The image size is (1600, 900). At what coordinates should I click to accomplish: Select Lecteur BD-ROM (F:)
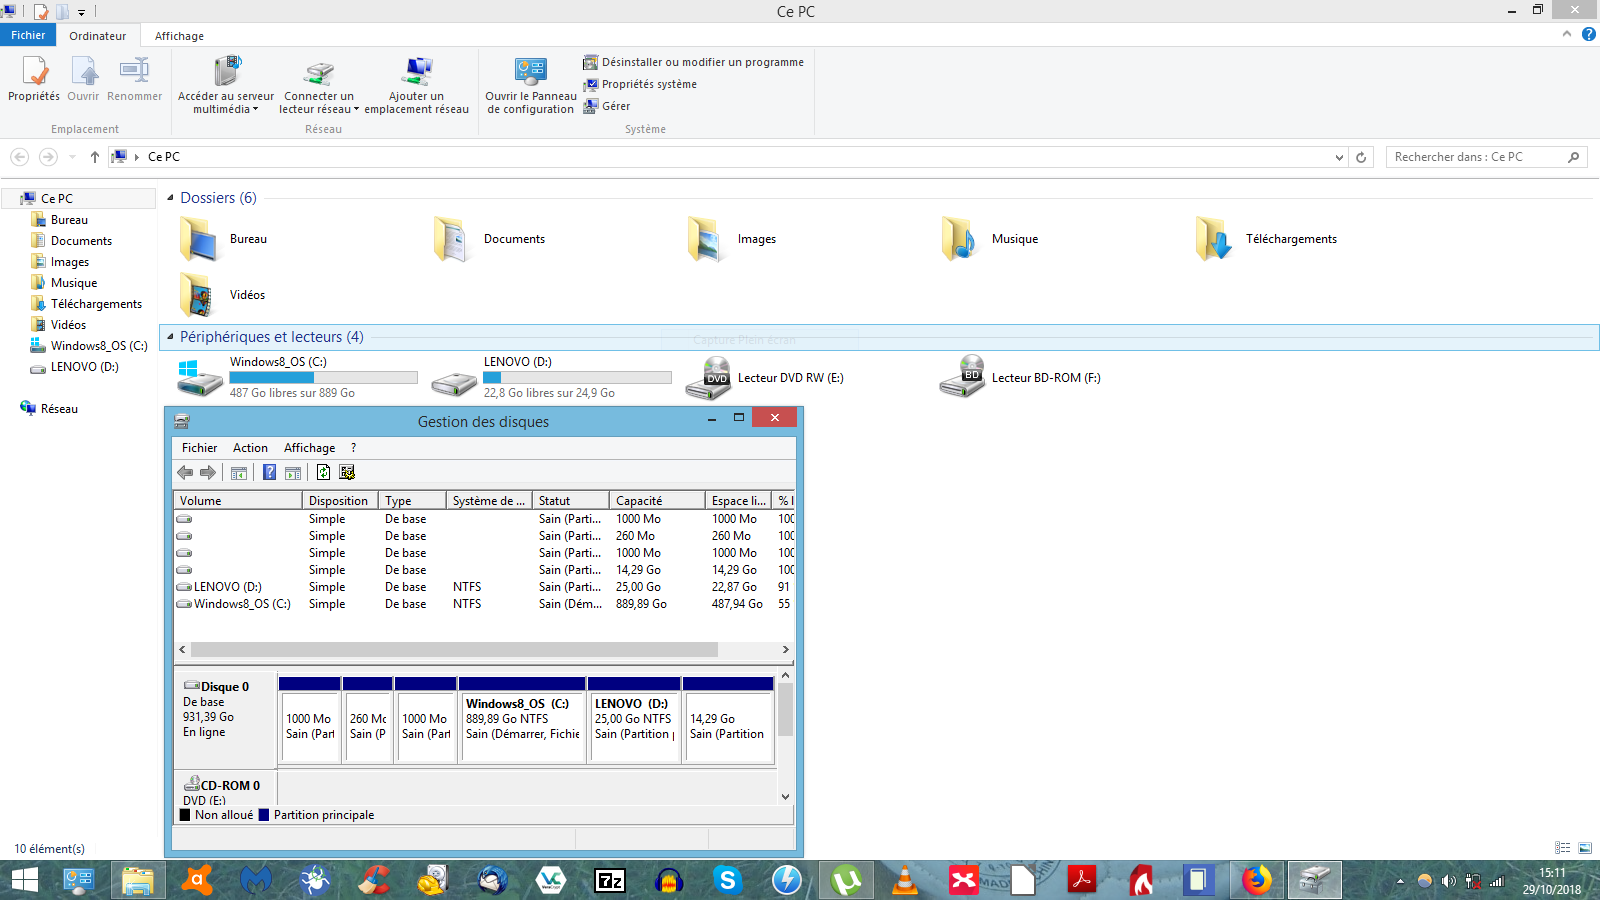tap(1020, 378)
